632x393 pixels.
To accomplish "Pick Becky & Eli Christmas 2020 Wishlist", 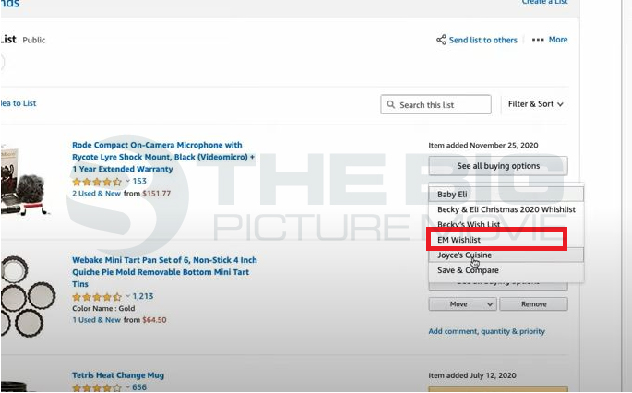I will (x=506, y=209).
